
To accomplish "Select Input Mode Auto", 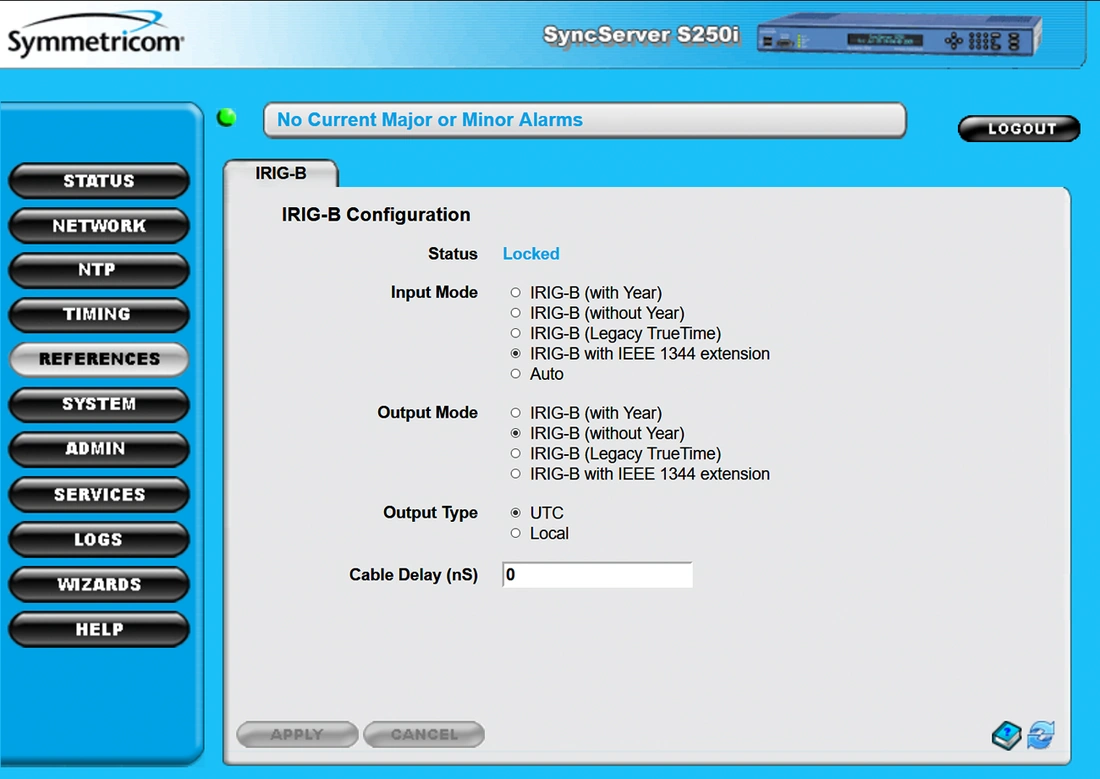I will [x=516, y=374].
